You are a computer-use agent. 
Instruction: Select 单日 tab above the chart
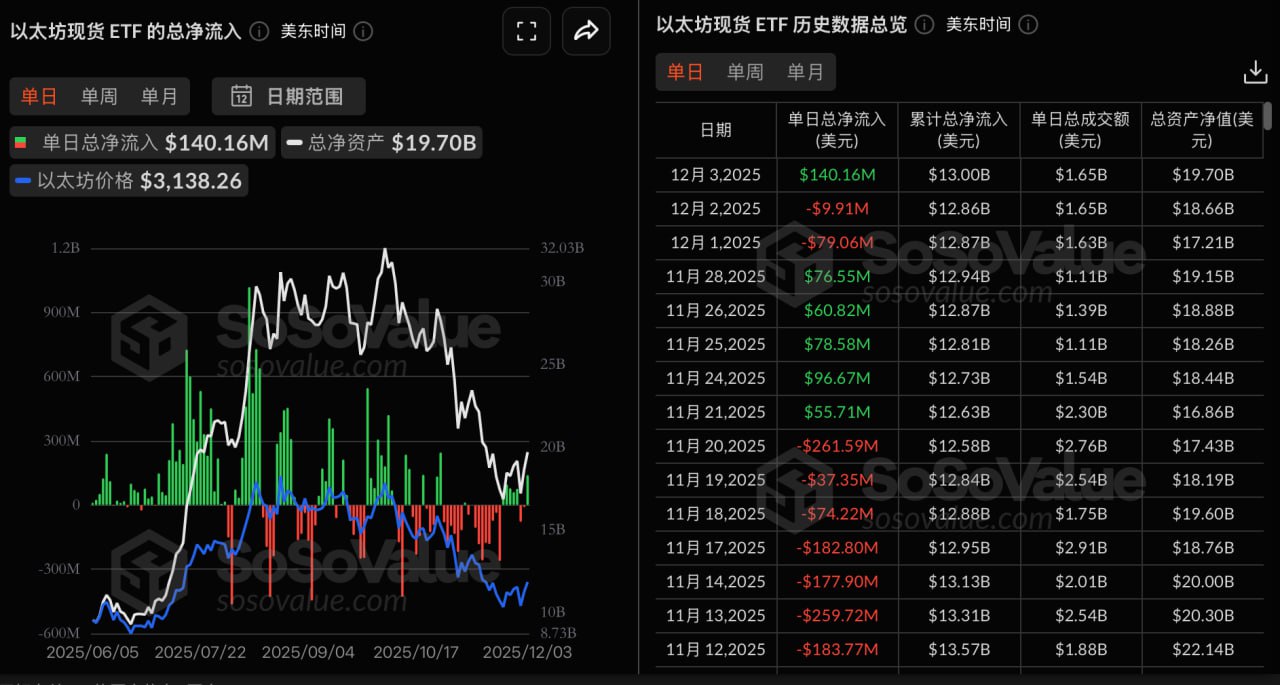pyautogui.click(x=39, y=96)
